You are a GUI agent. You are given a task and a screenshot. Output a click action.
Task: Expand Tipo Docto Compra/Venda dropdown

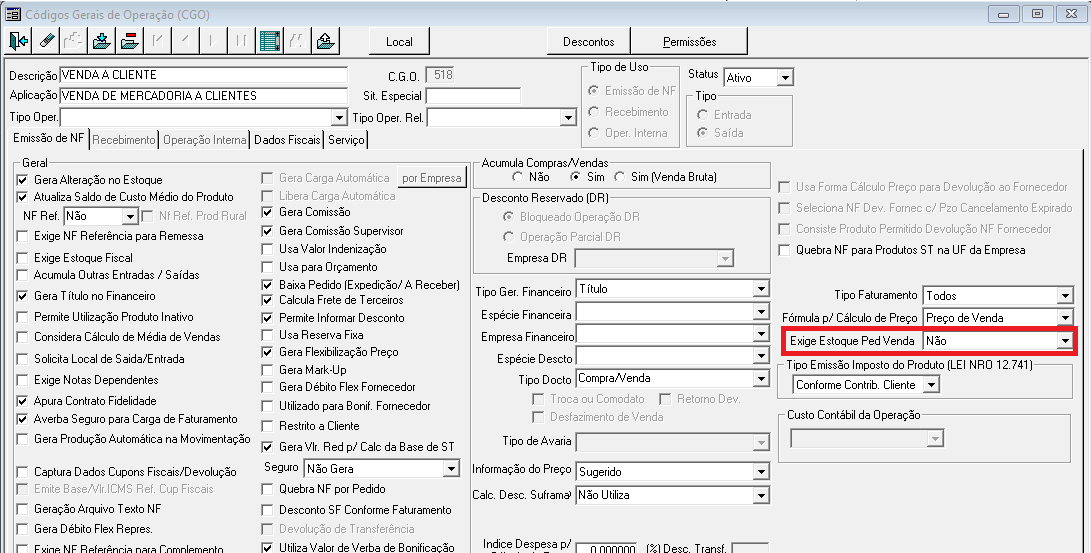point(761,379)
